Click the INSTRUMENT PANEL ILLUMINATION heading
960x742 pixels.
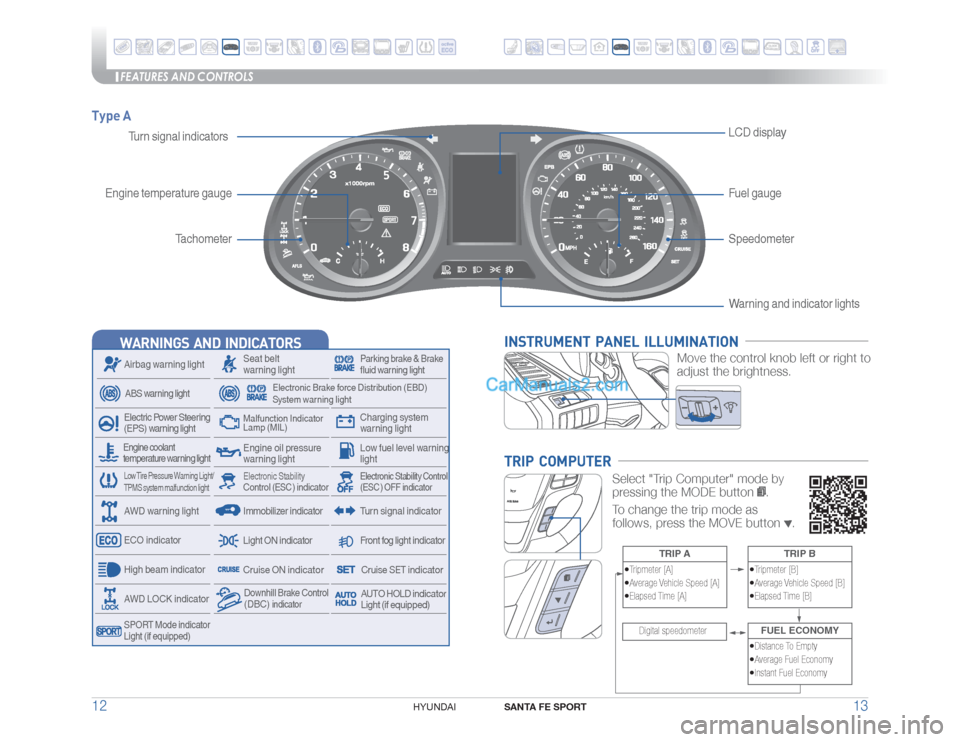[621, 342]
